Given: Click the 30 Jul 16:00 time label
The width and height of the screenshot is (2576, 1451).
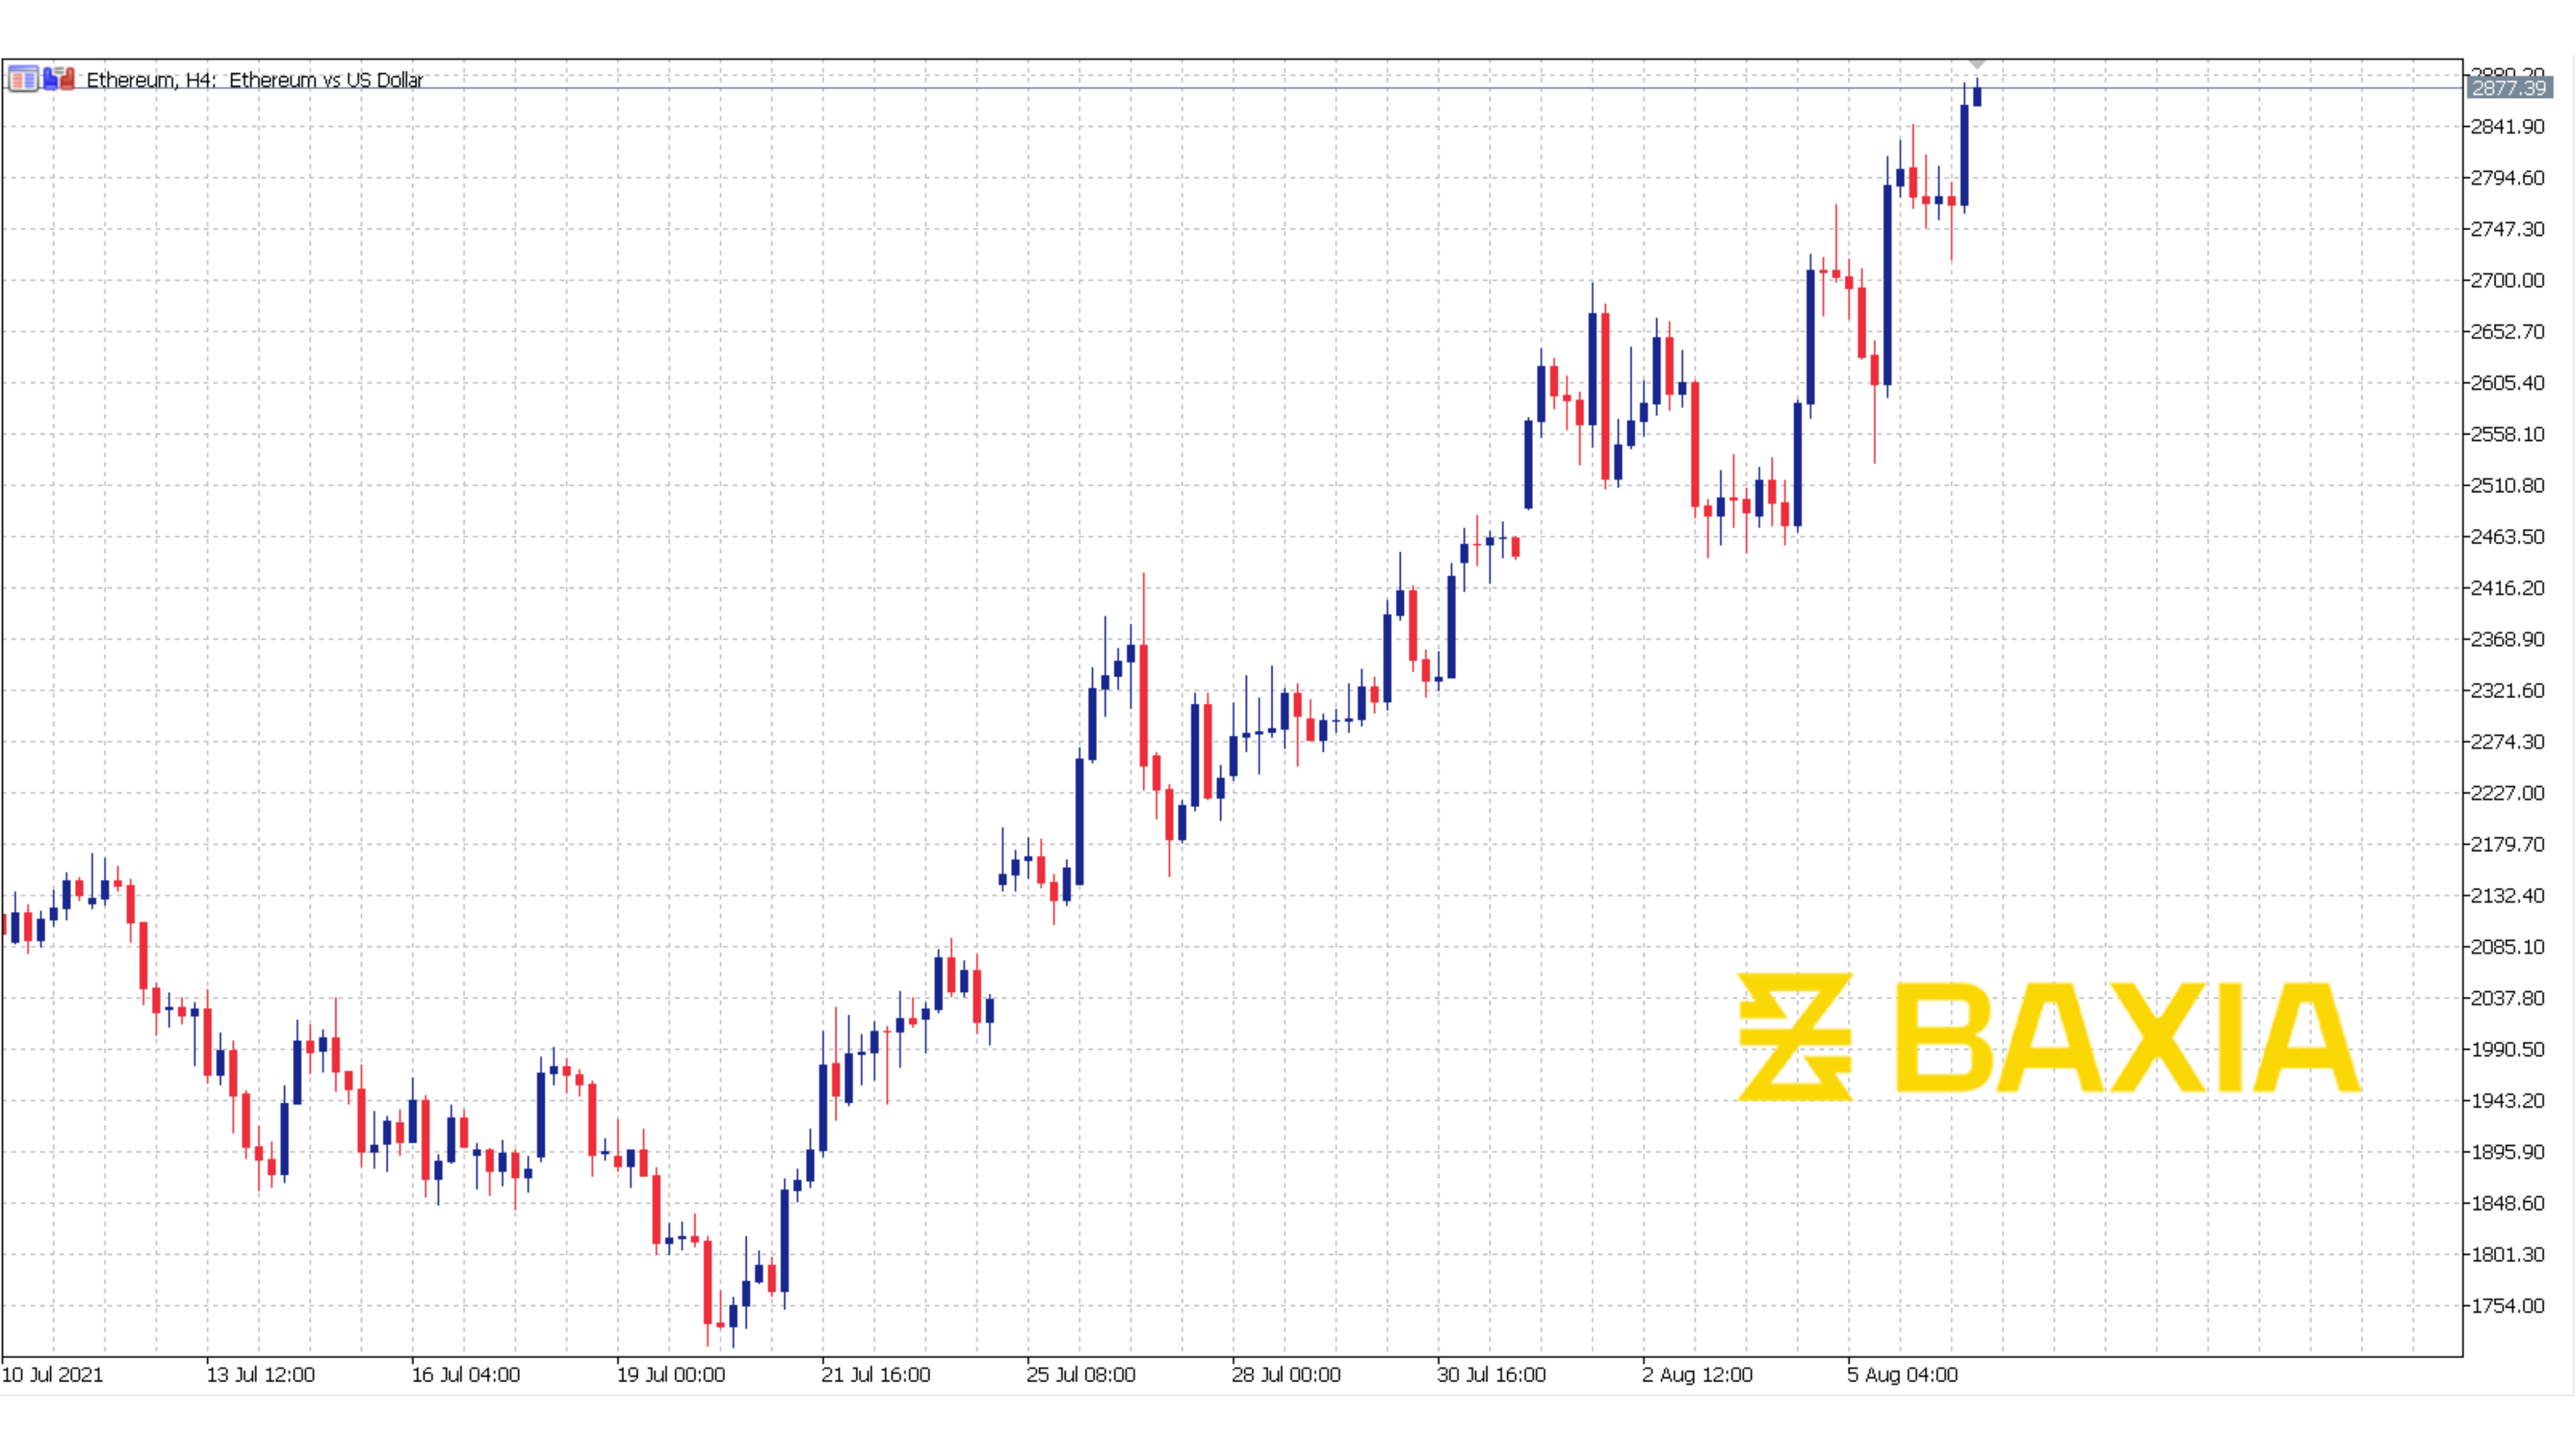Looking at the screenshot, I should coord(1491,1374).
